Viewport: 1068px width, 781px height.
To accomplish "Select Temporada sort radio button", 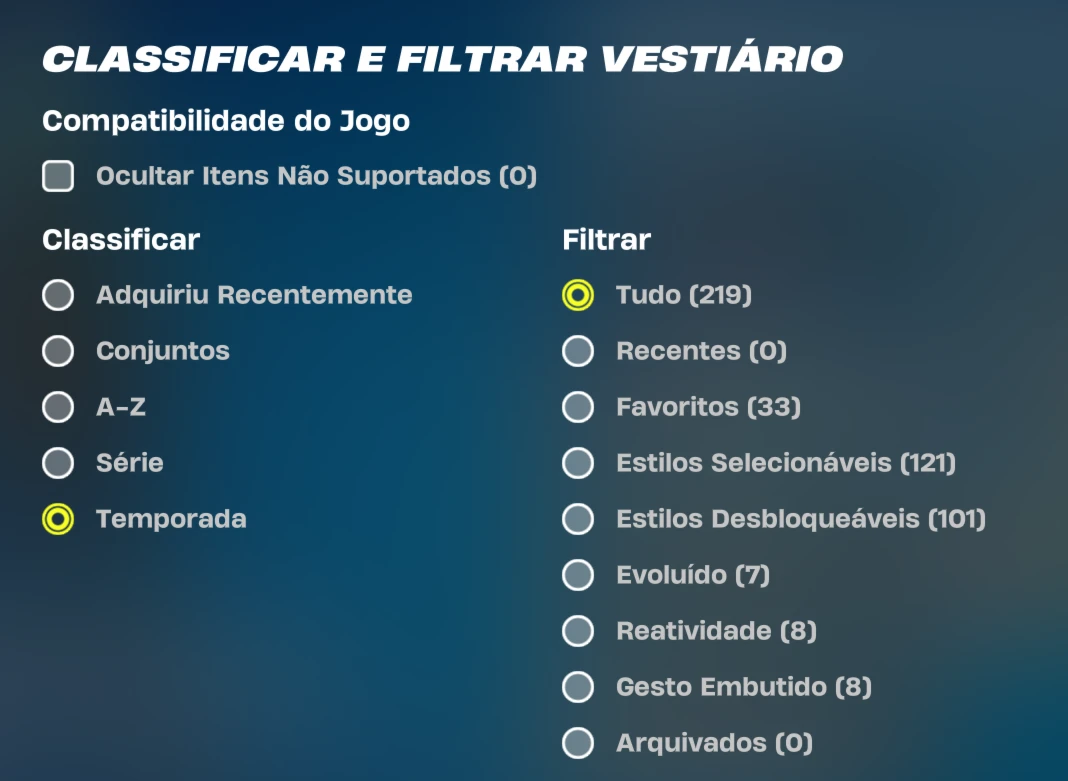I will (x=58, y=520).
